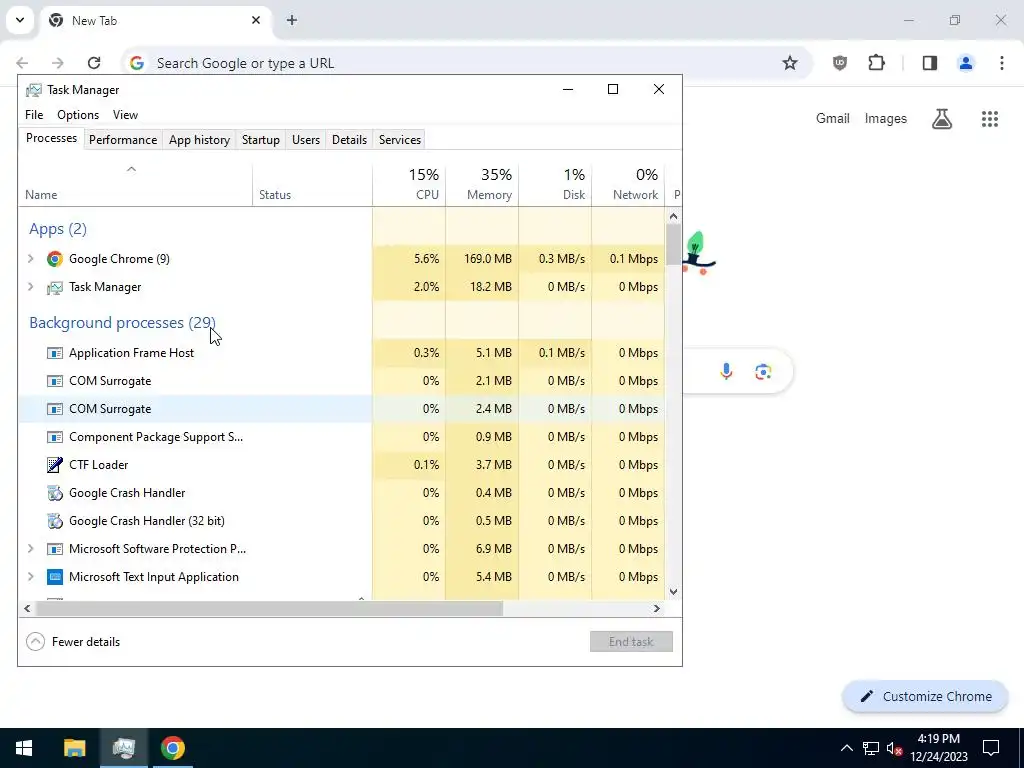Screen dimensions: 1024x768
Task: Sort processes by Memory column
Action: (x=483, y=185)
